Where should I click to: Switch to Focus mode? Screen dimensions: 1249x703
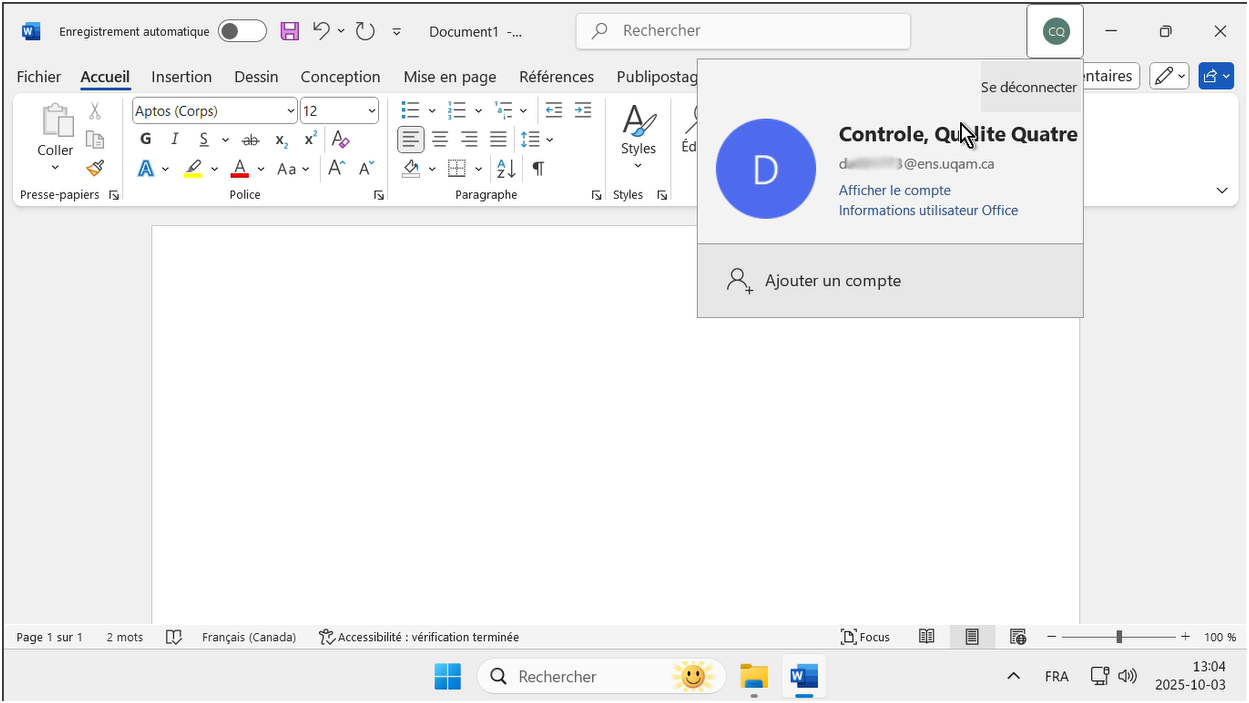click(865, 637)
